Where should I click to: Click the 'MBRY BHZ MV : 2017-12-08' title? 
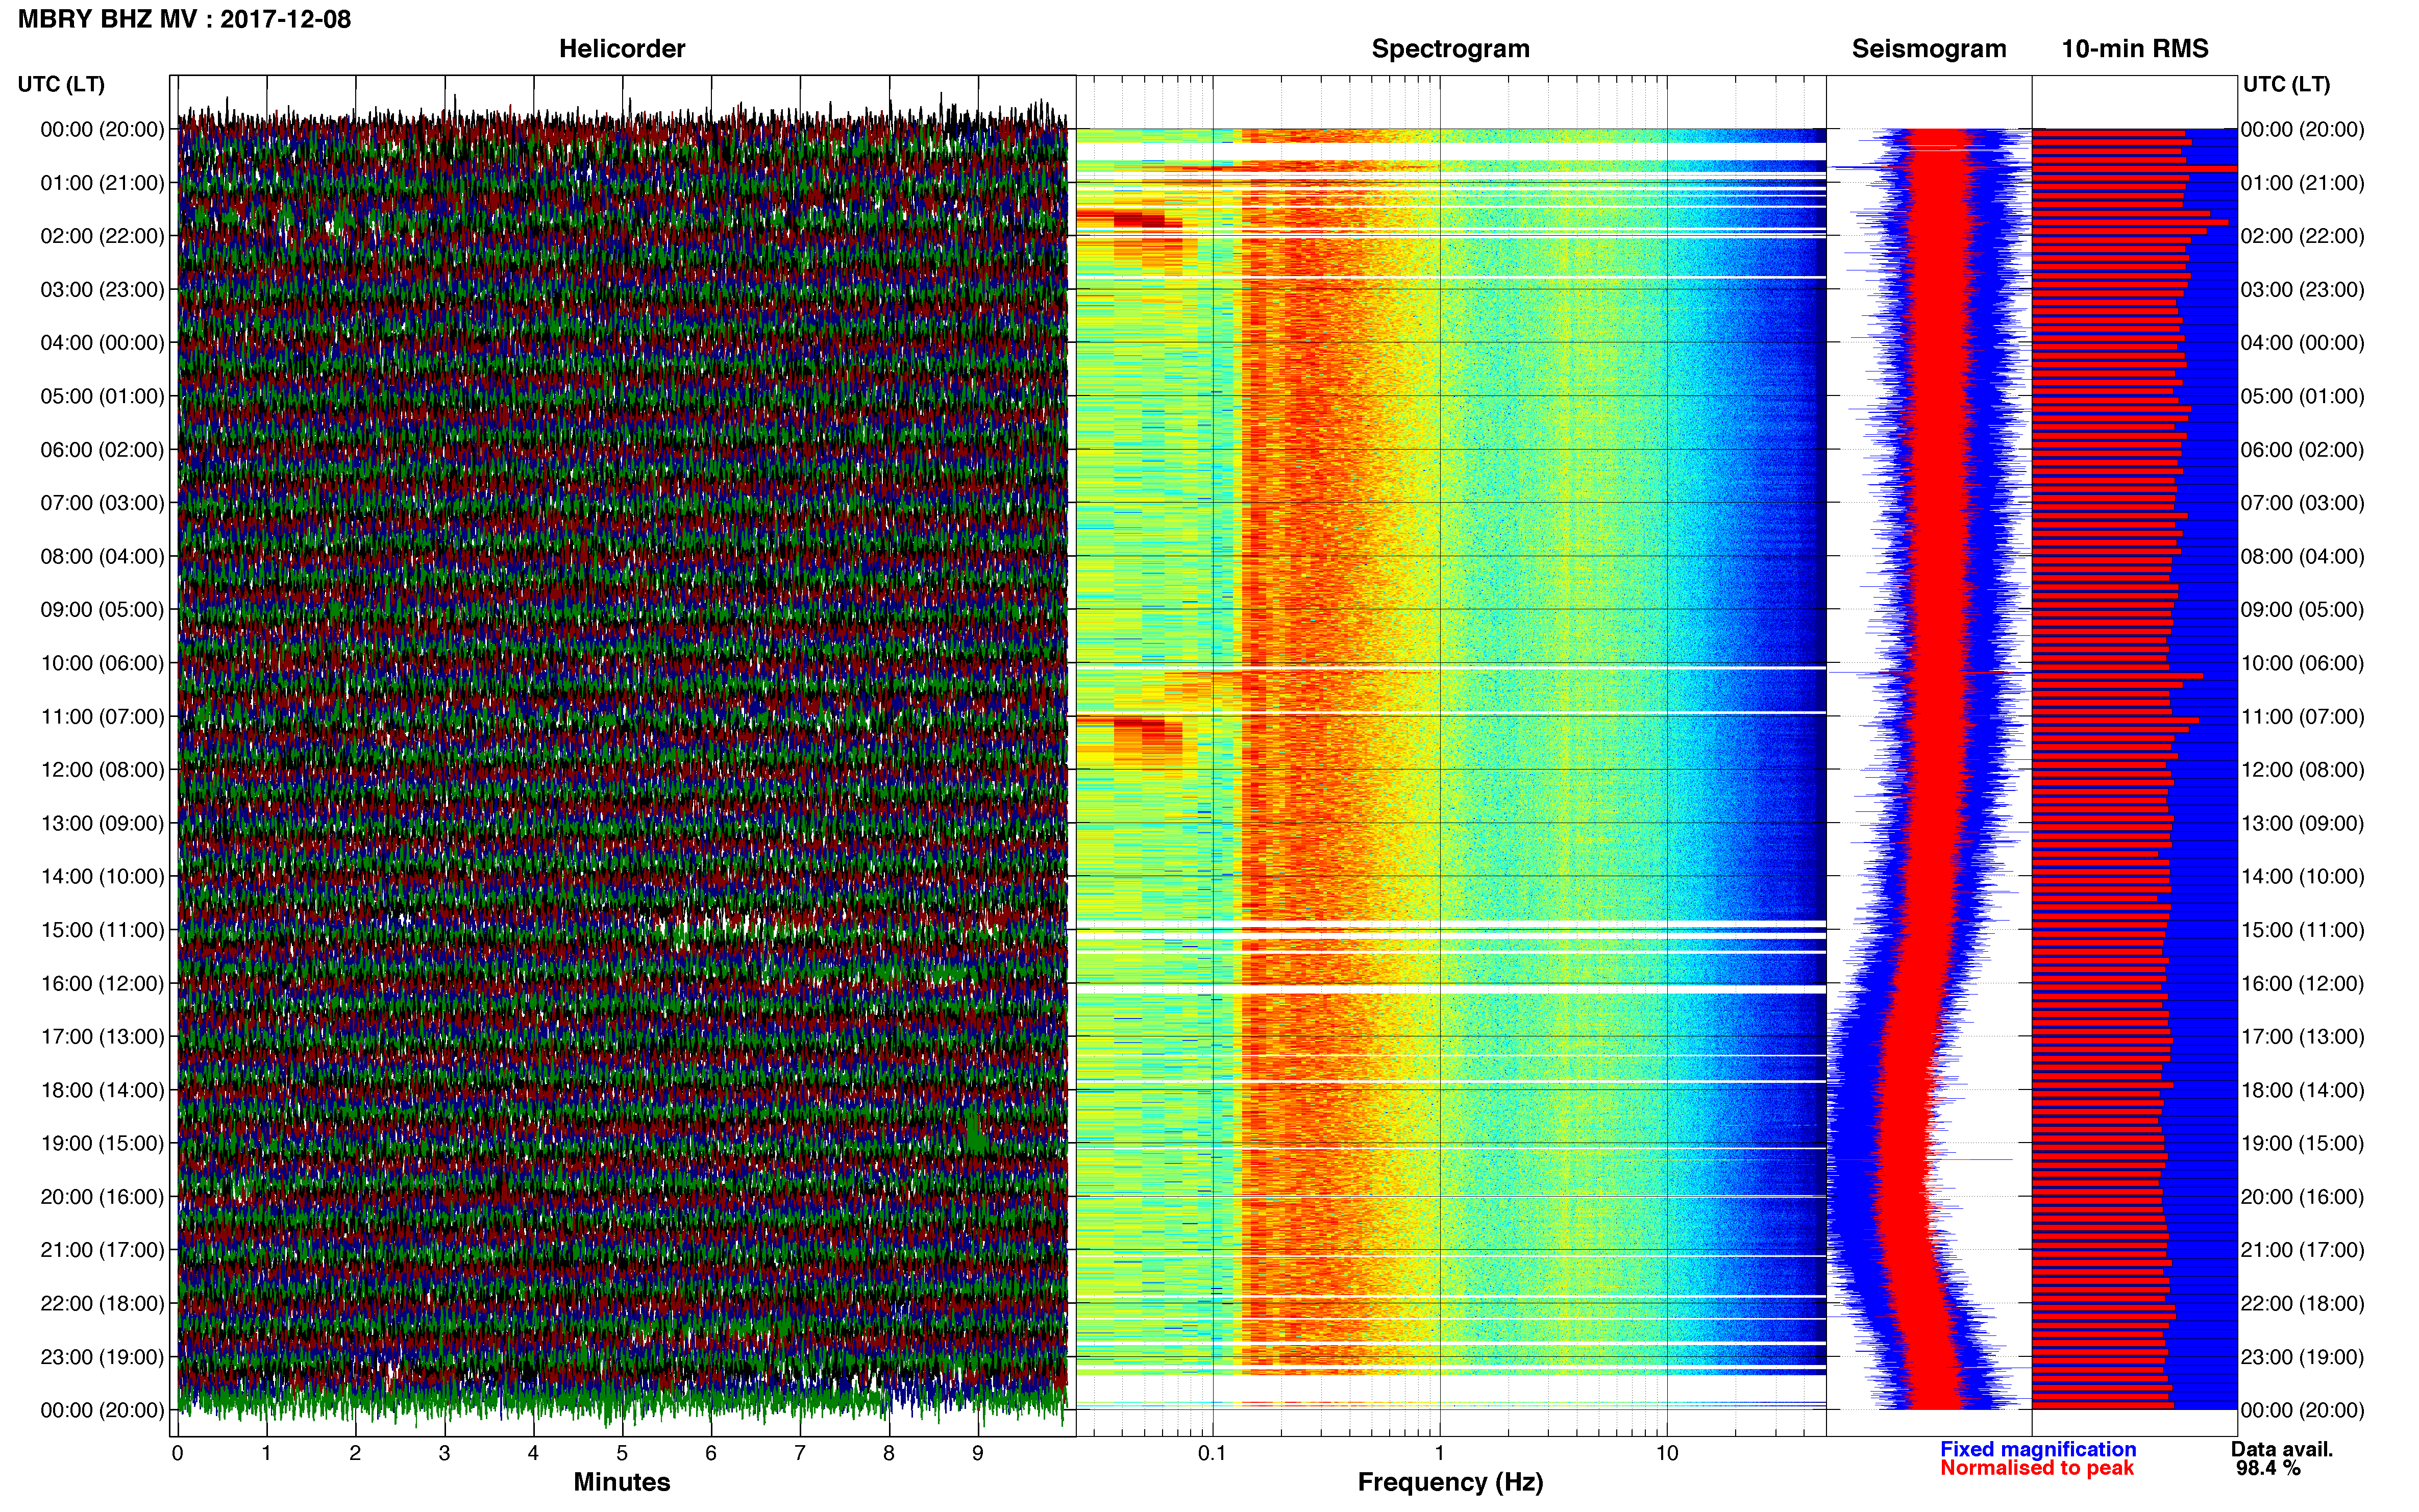click(185, 19)
